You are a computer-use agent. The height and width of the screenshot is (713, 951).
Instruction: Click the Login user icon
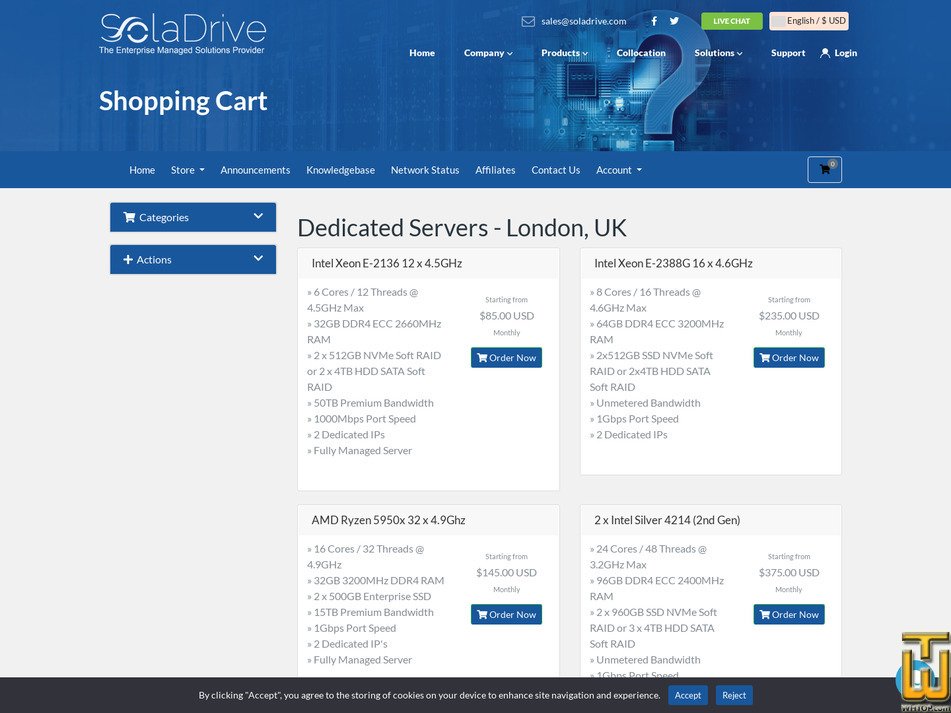(x=825, y=53)
